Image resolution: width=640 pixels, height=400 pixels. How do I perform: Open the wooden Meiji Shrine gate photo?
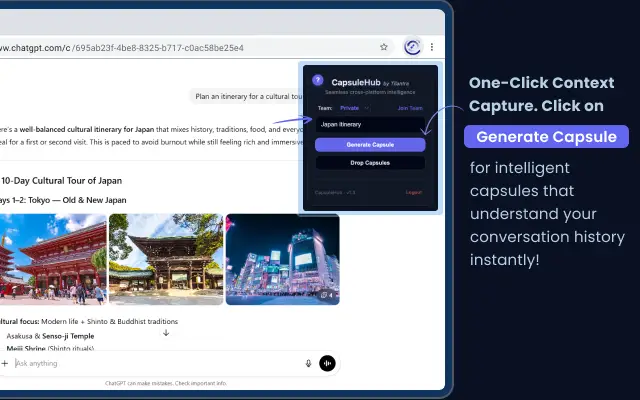click(166, 259)
